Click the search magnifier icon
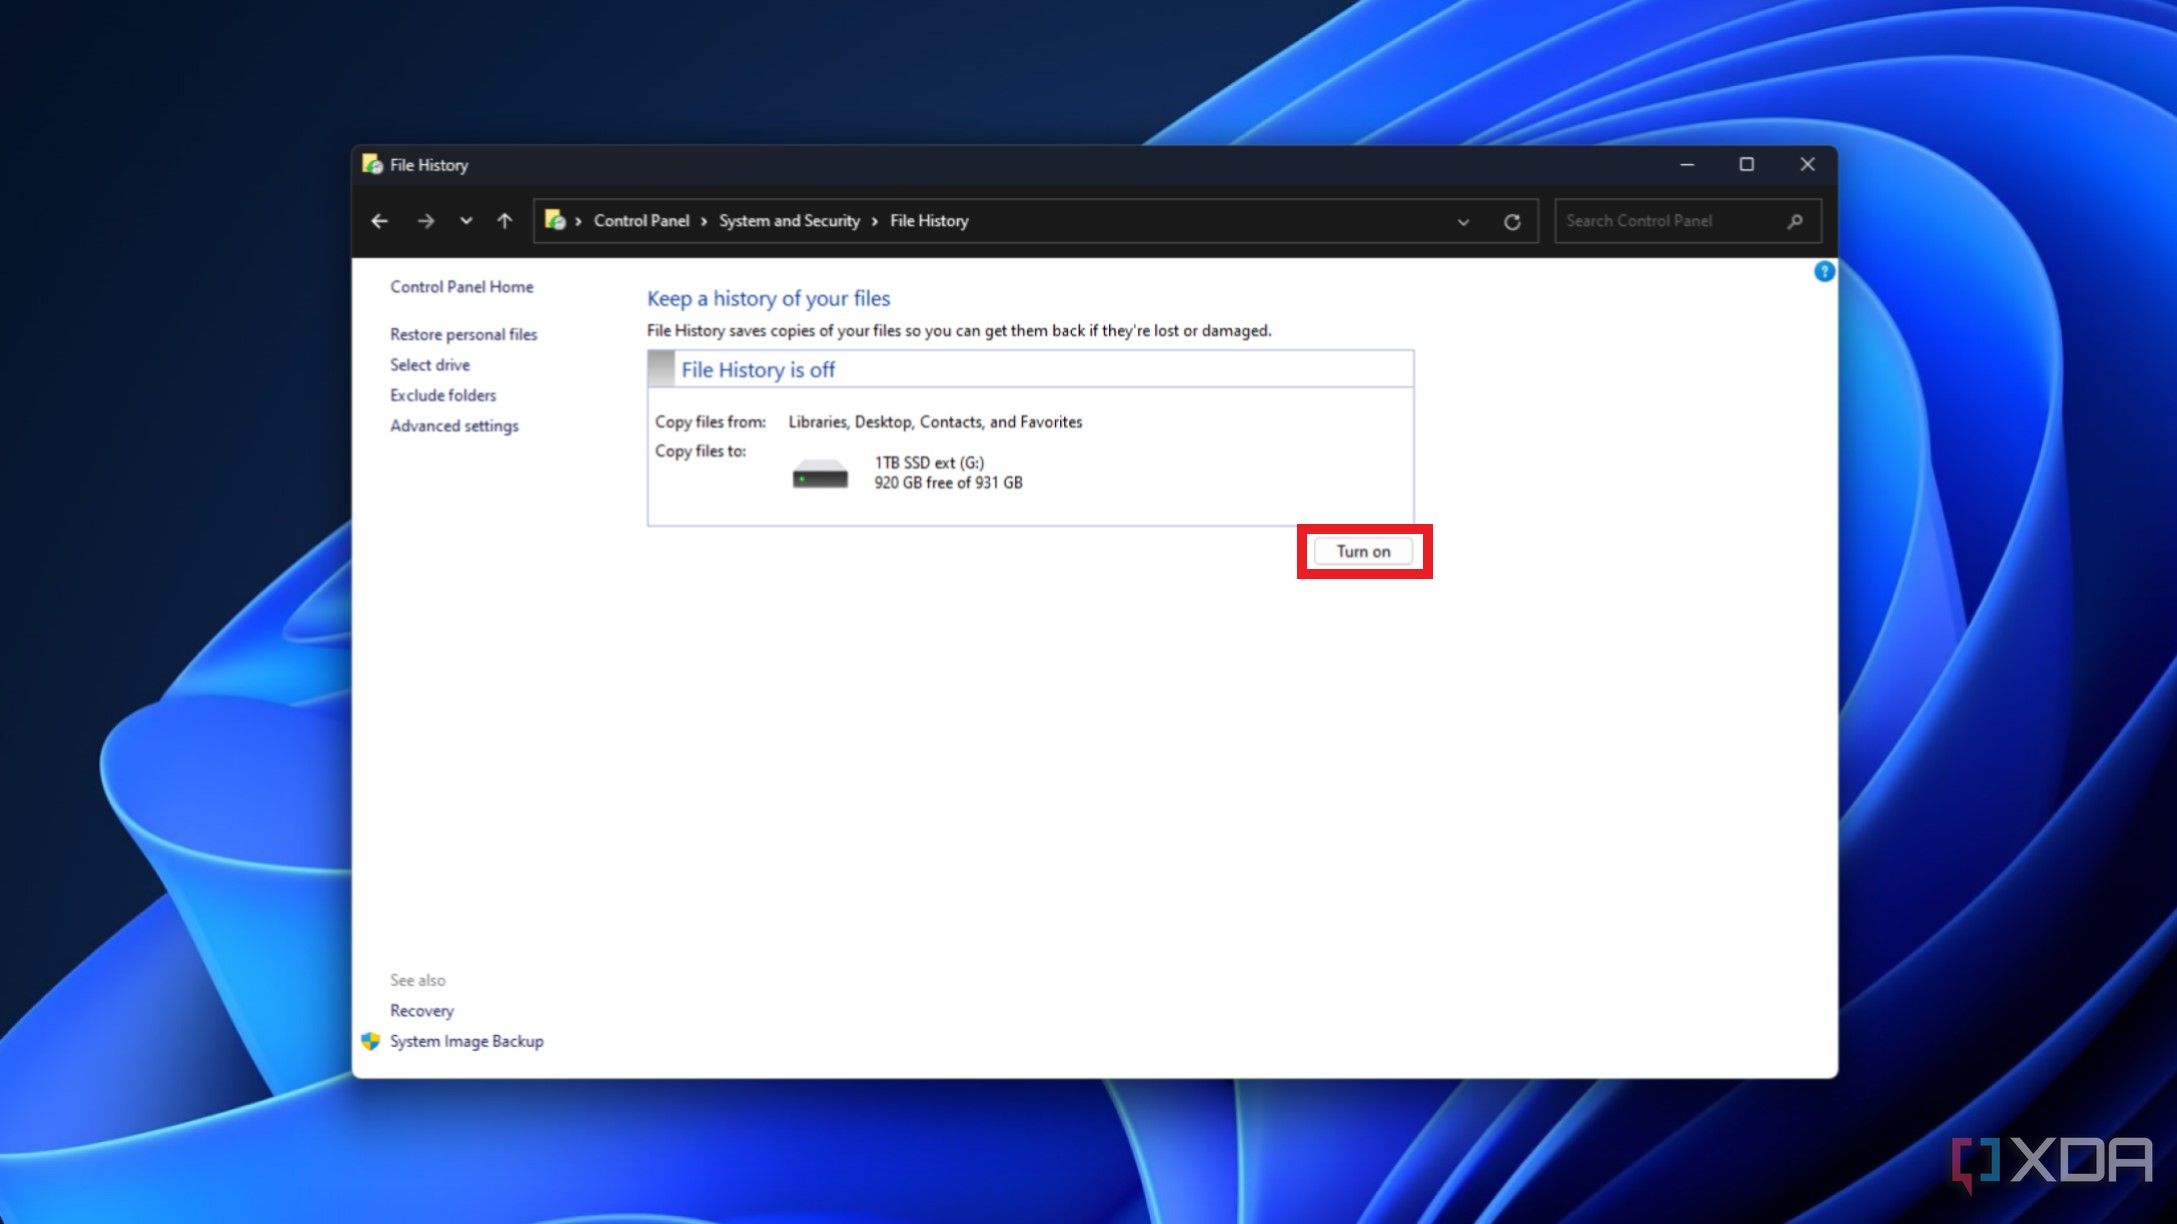Image resolution: width=2177 pixels, height=1224 pixels. [1796, 220]
